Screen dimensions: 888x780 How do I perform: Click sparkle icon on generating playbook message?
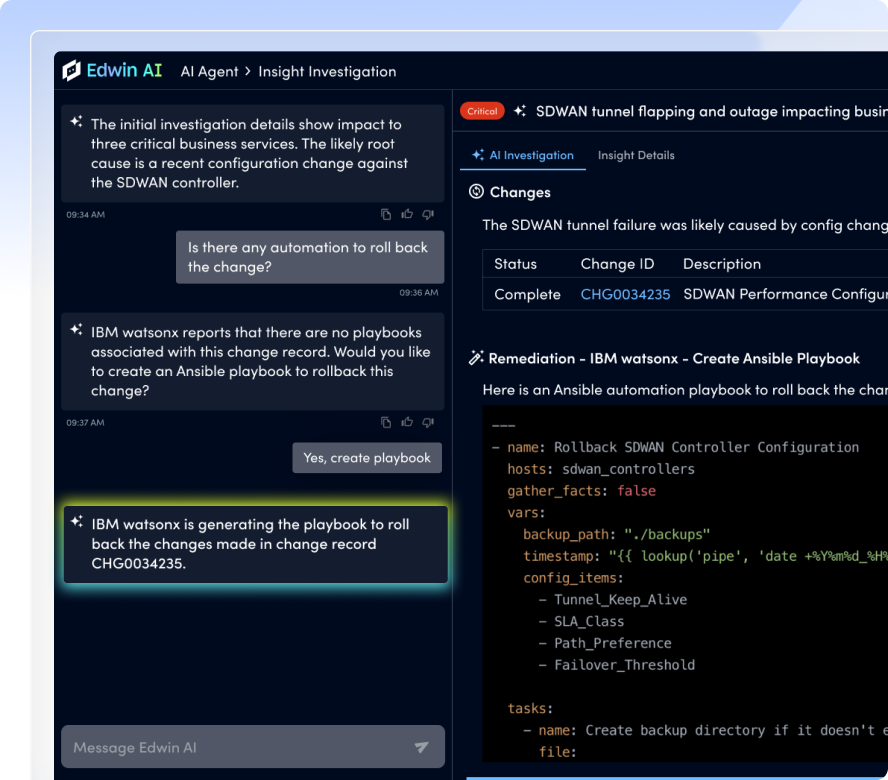(77, 522)
